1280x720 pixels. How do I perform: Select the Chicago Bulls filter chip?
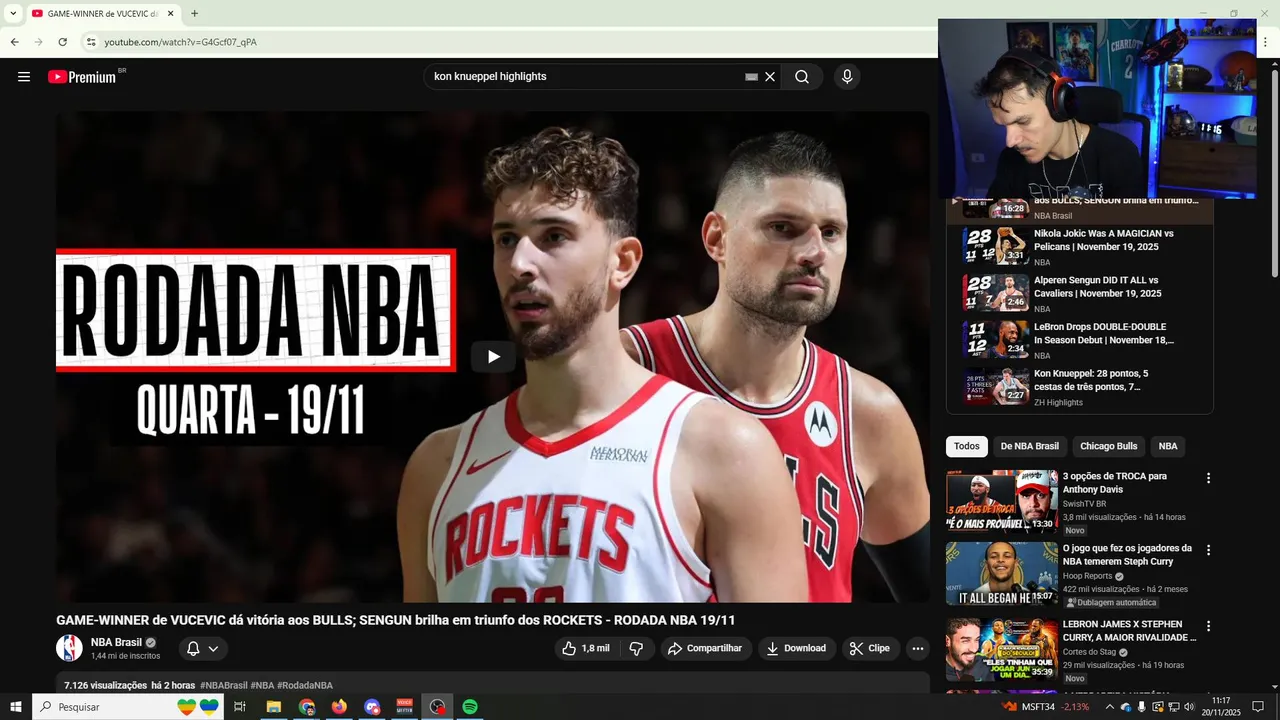coord(1109,446)
